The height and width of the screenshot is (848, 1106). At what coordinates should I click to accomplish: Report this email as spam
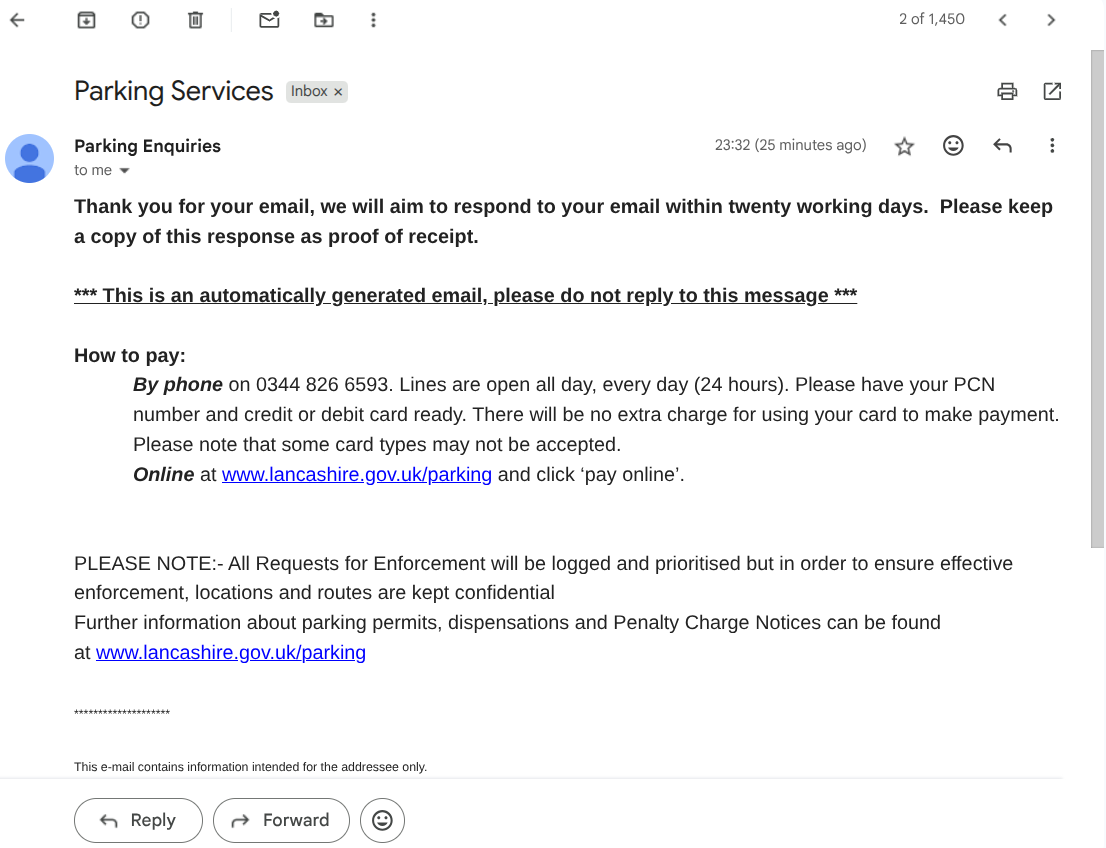click(x=140, y=20)
